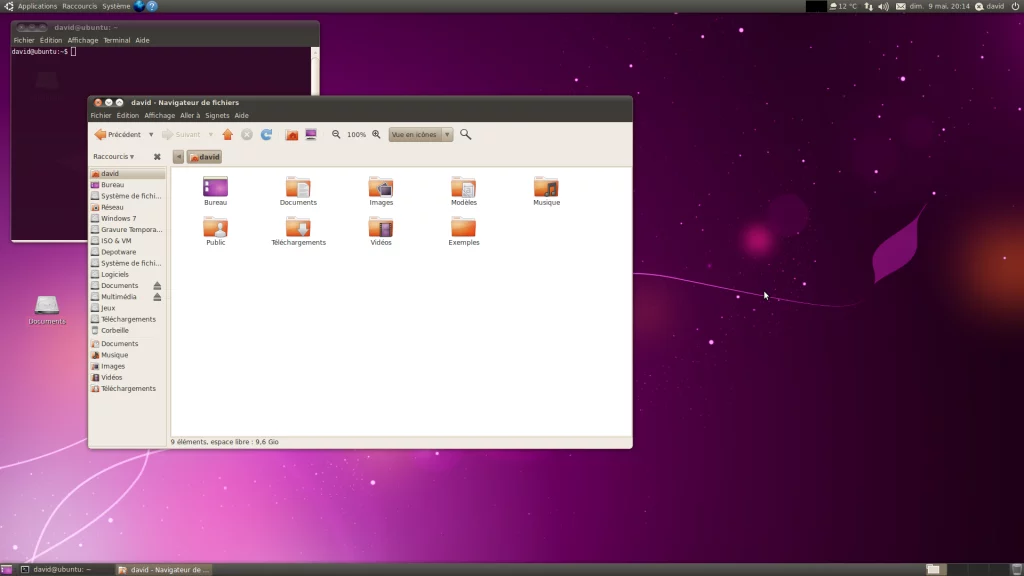
Task: Select Corbeille in the sidebar
Action: tap(114, 330)
